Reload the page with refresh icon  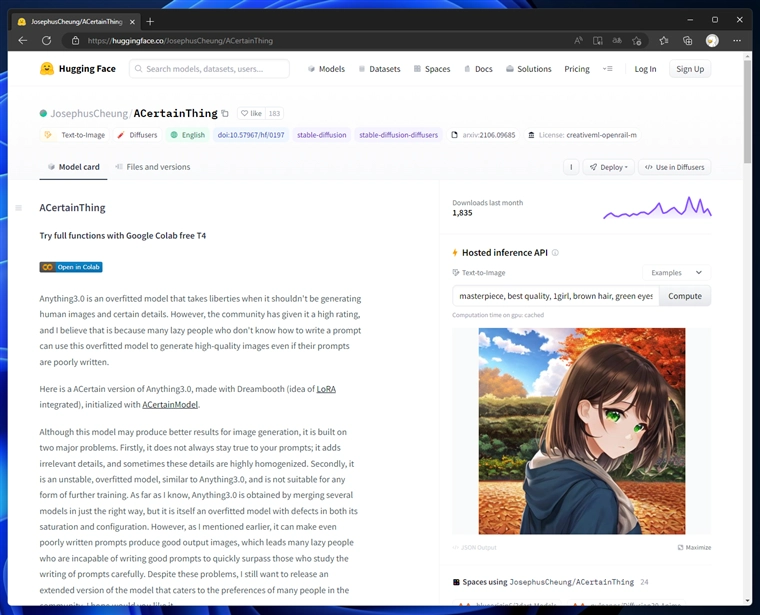(x=47, y=41)
